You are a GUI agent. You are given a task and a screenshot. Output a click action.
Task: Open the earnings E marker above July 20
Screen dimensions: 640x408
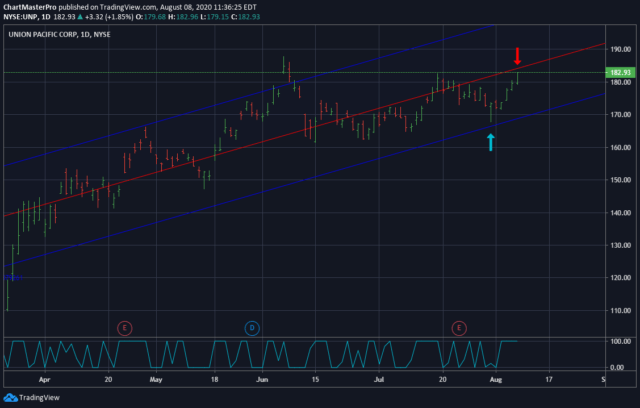459,328
